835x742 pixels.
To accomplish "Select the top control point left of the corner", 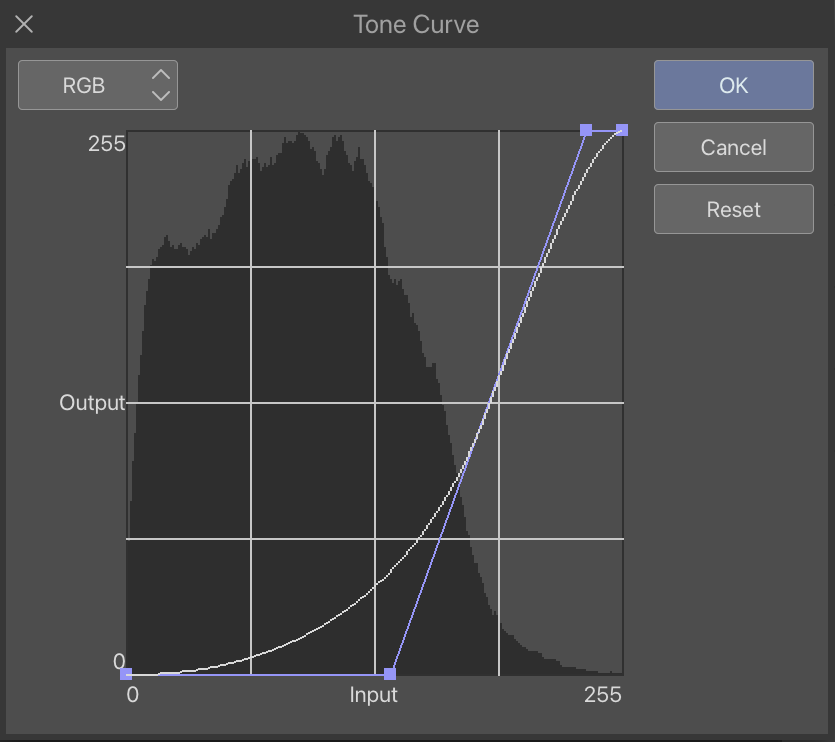I will (x=586, y=129).
